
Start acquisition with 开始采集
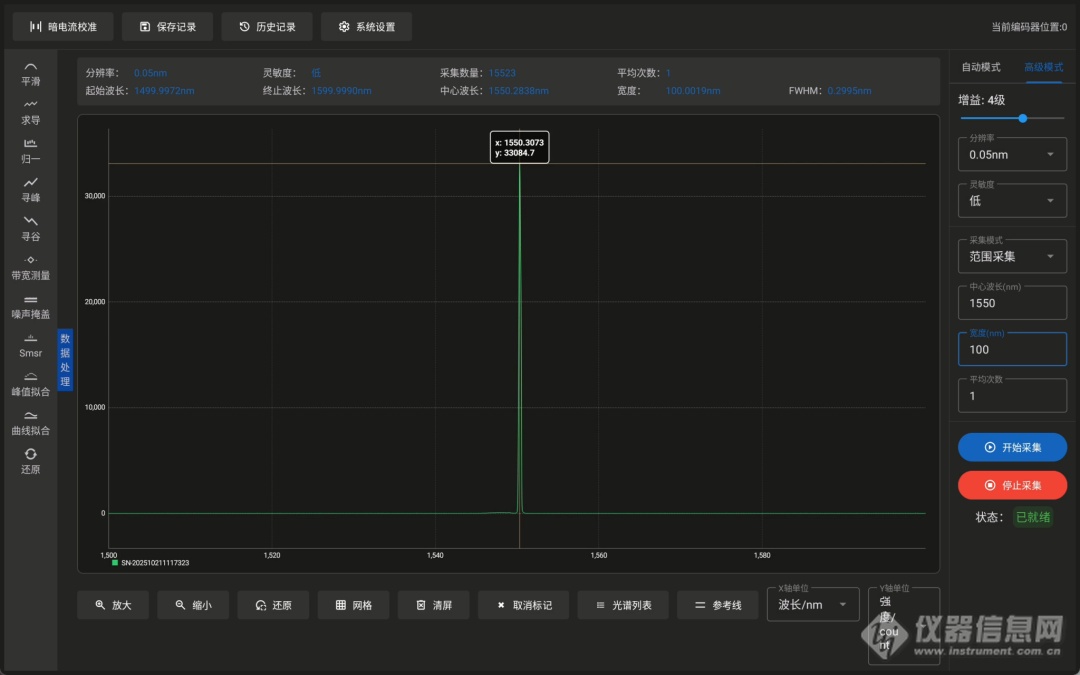point(1012,447)
